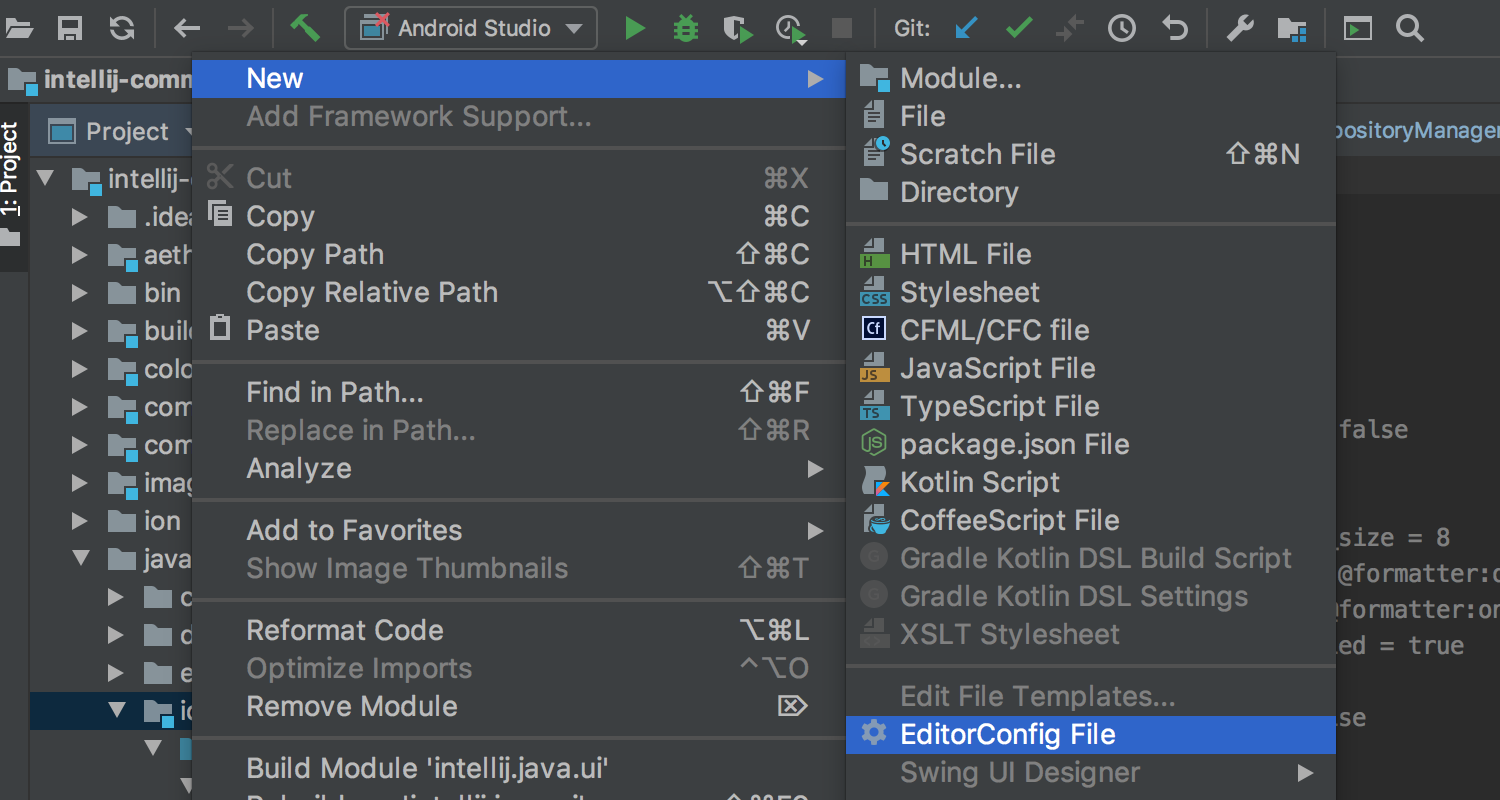Expand the images folder arrow
This screenshot has height=800, width=1500.
(x=80, y=483)
